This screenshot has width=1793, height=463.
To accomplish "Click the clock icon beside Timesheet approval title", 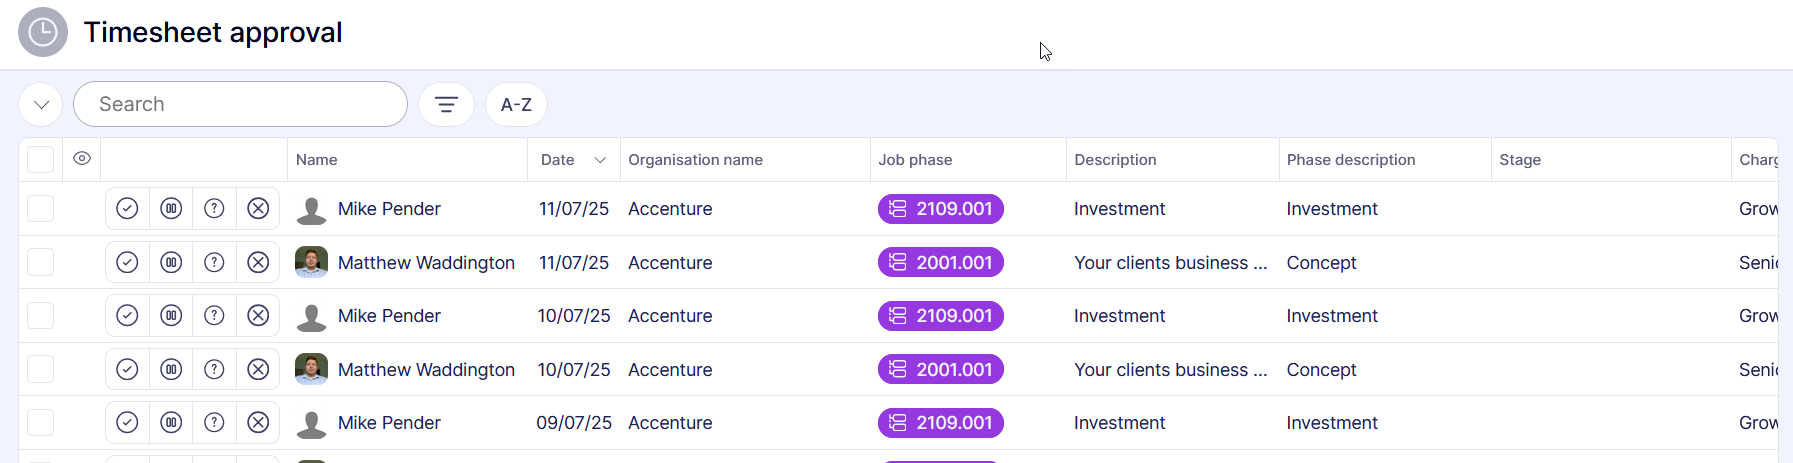I will coord(43,32).
